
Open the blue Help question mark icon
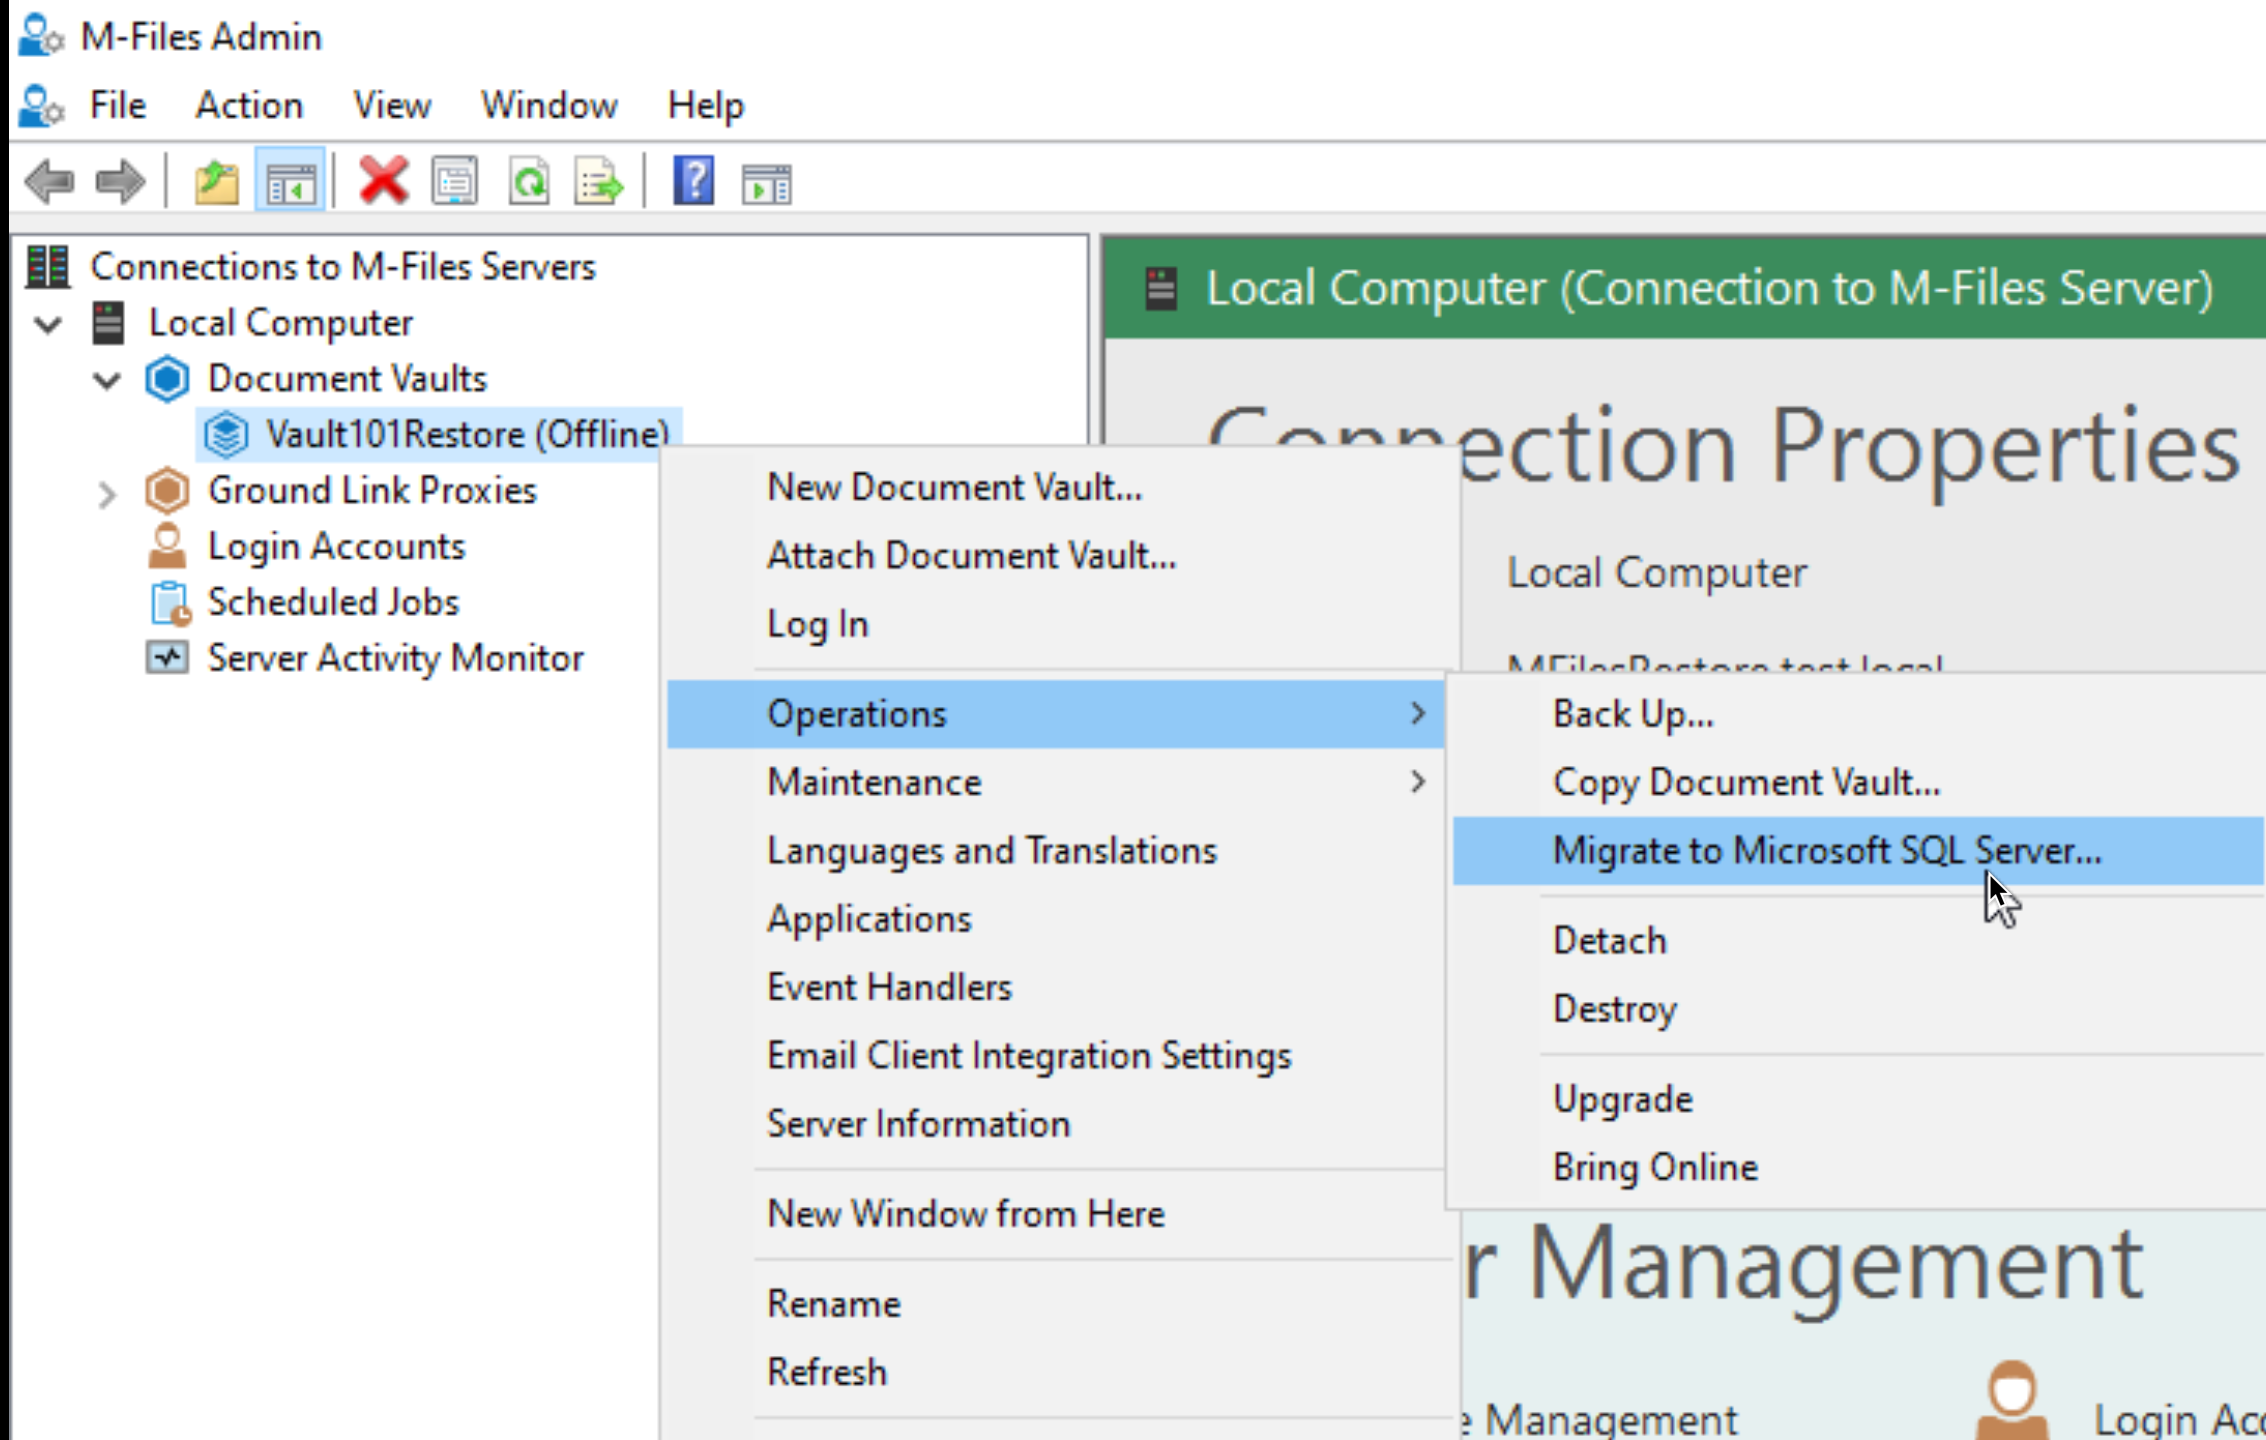coord(693,181)
